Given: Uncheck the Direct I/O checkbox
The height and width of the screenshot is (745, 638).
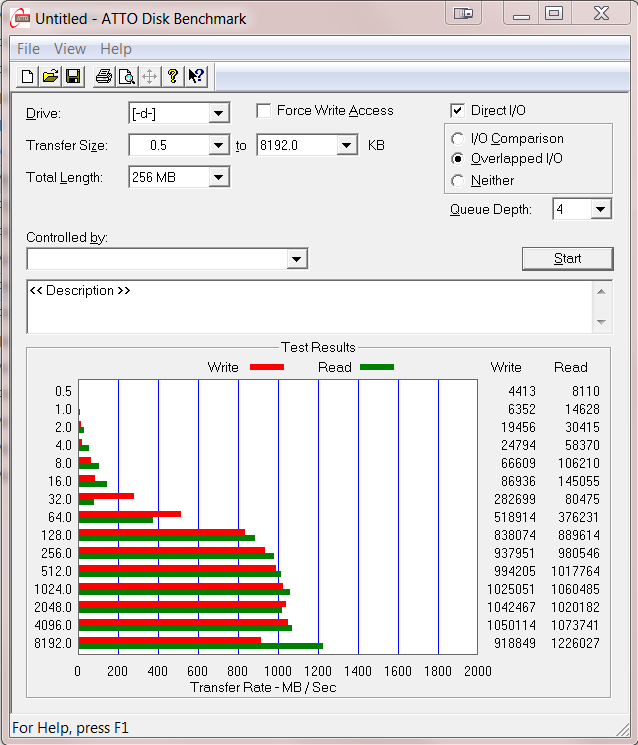Looking at the screenshot, I should [x=458, y=111].
